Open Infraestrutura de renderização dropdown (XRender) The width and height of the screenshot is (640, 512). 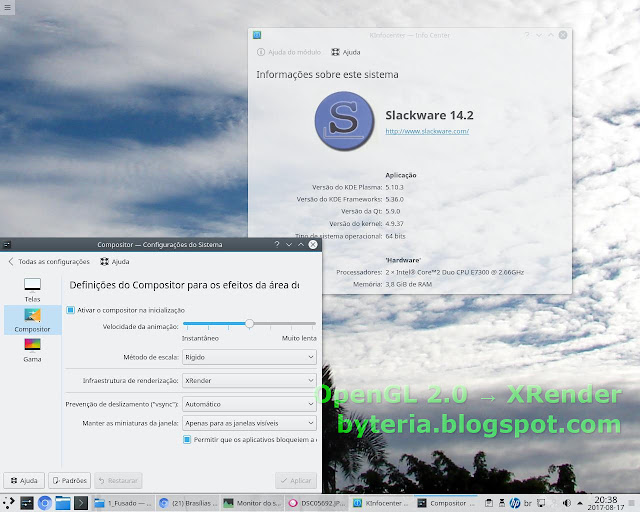[x=249, y=381]
